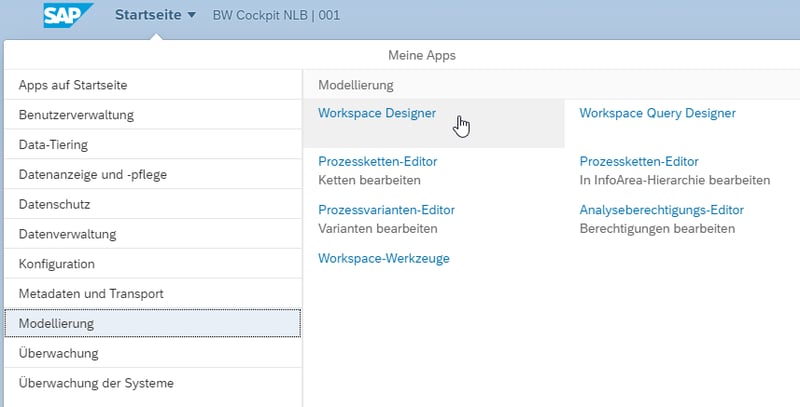Click the SAP logo
800x407 pixels.
pos(67,15)
